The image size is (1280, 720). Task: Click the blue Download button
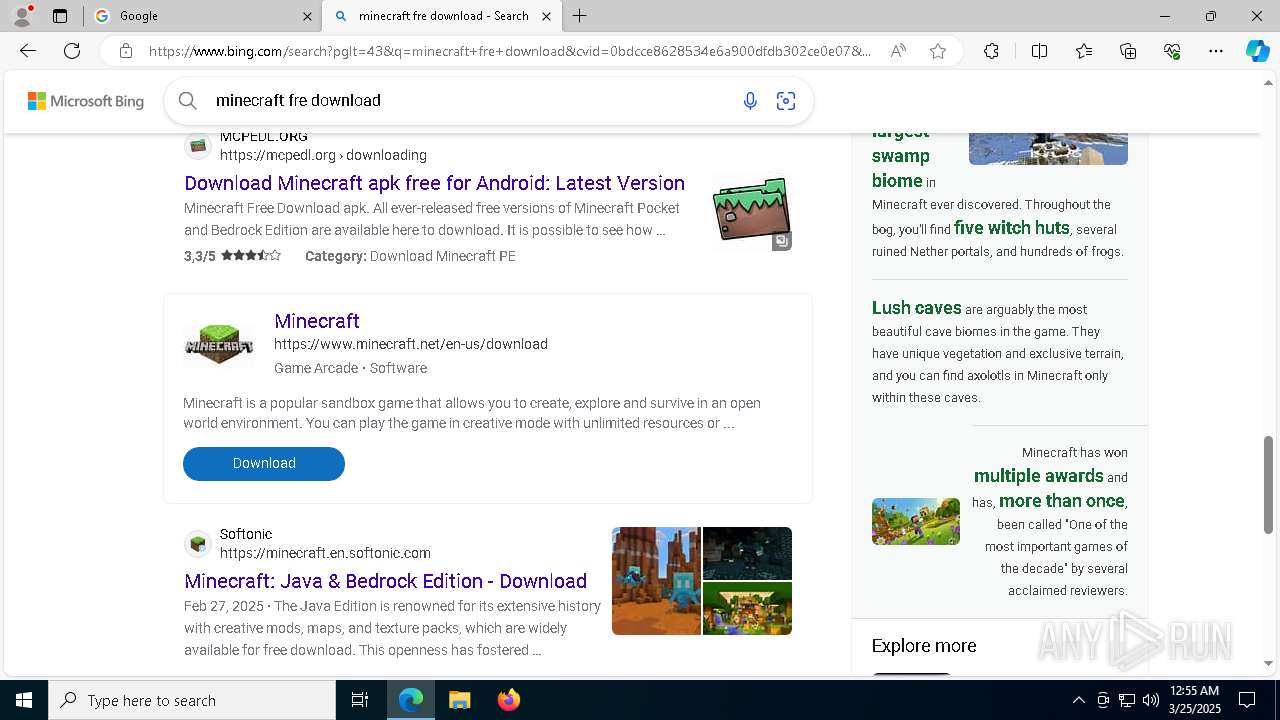264,463
